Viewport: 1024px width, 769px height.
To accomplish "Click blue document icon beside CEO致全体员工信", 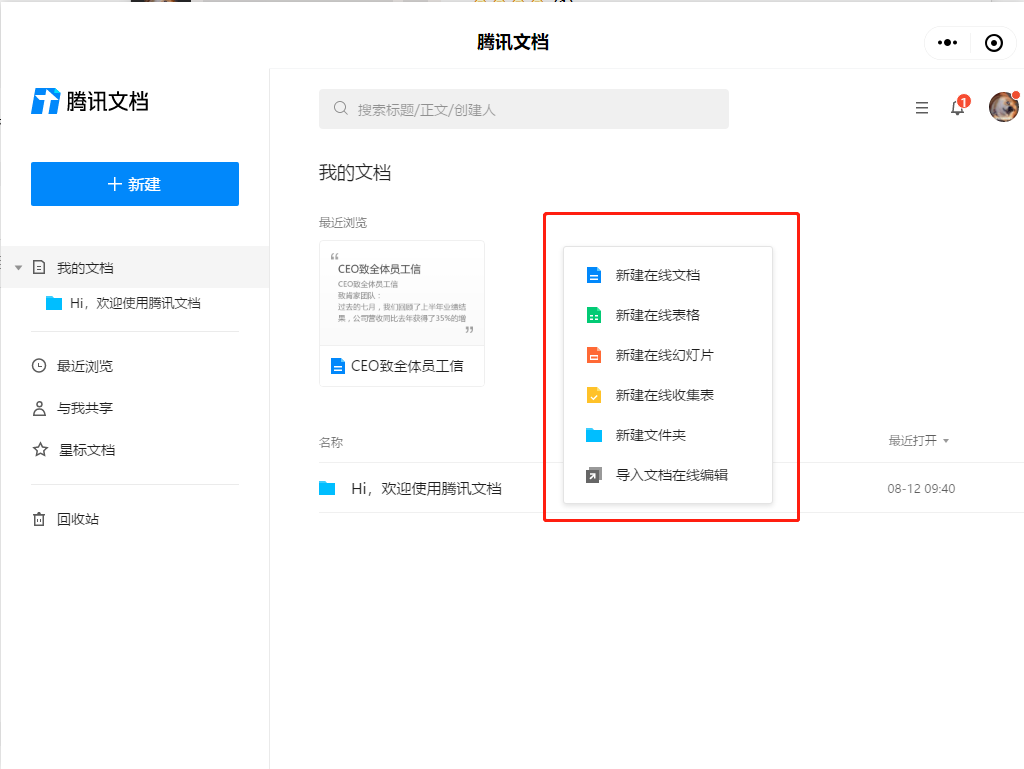I will coord(338,366).
